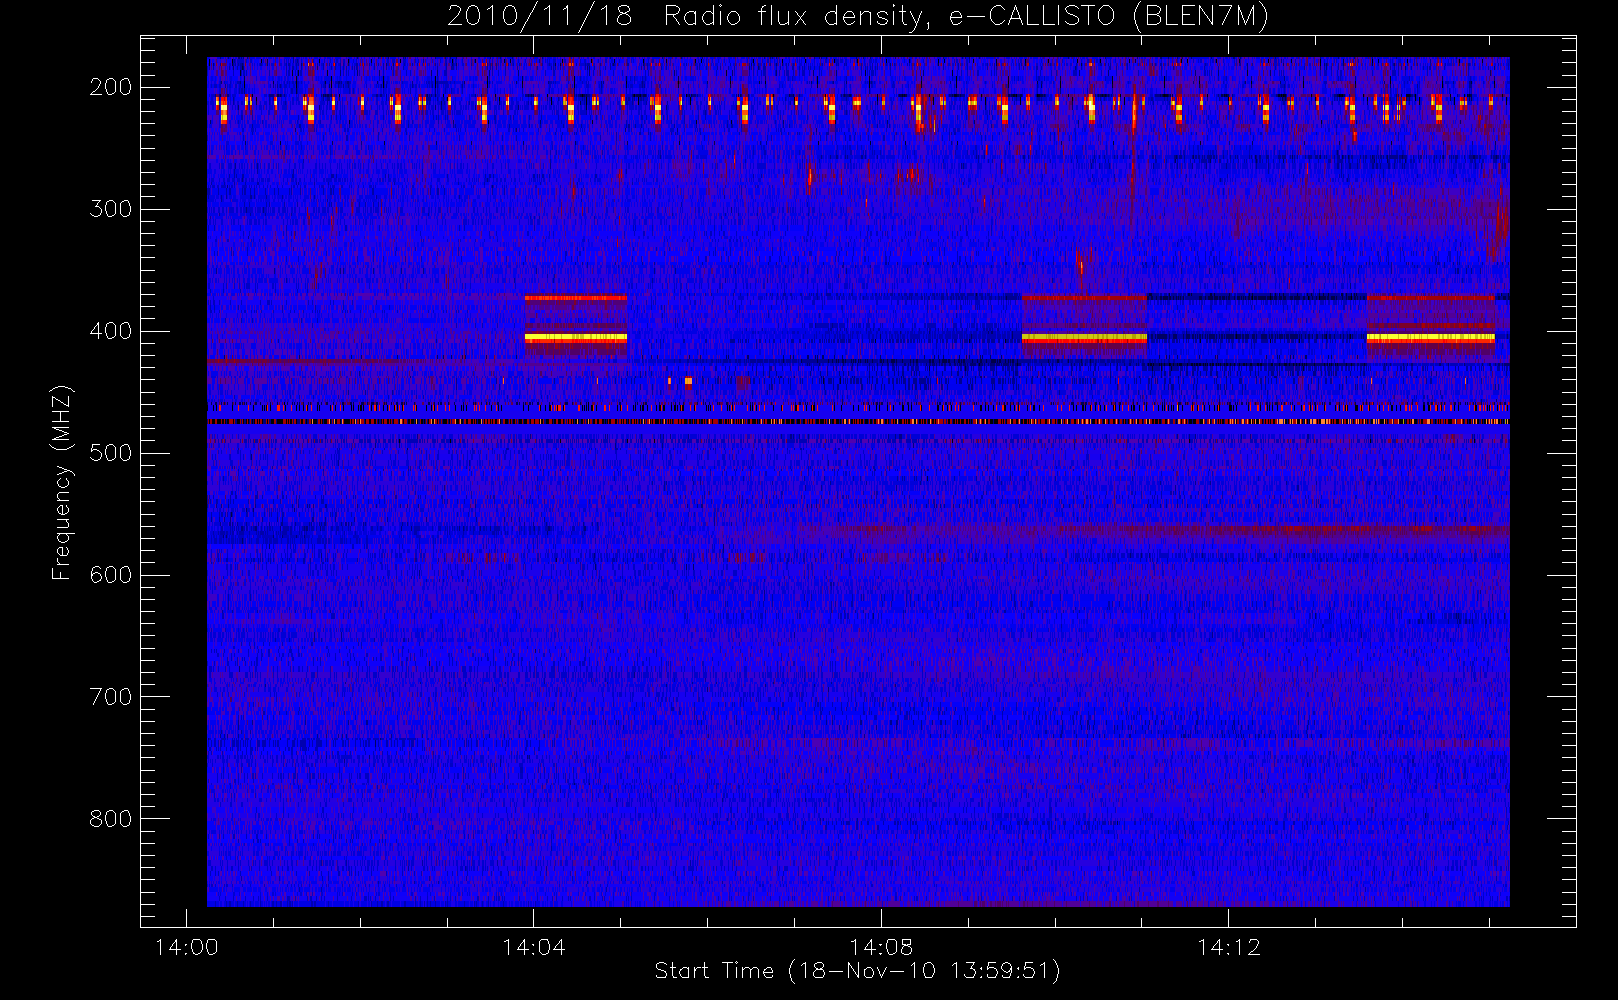This screenshot has width=1618, height=1000.
Task: Click the 14:04 time tick label
Action: coord(533,947)
